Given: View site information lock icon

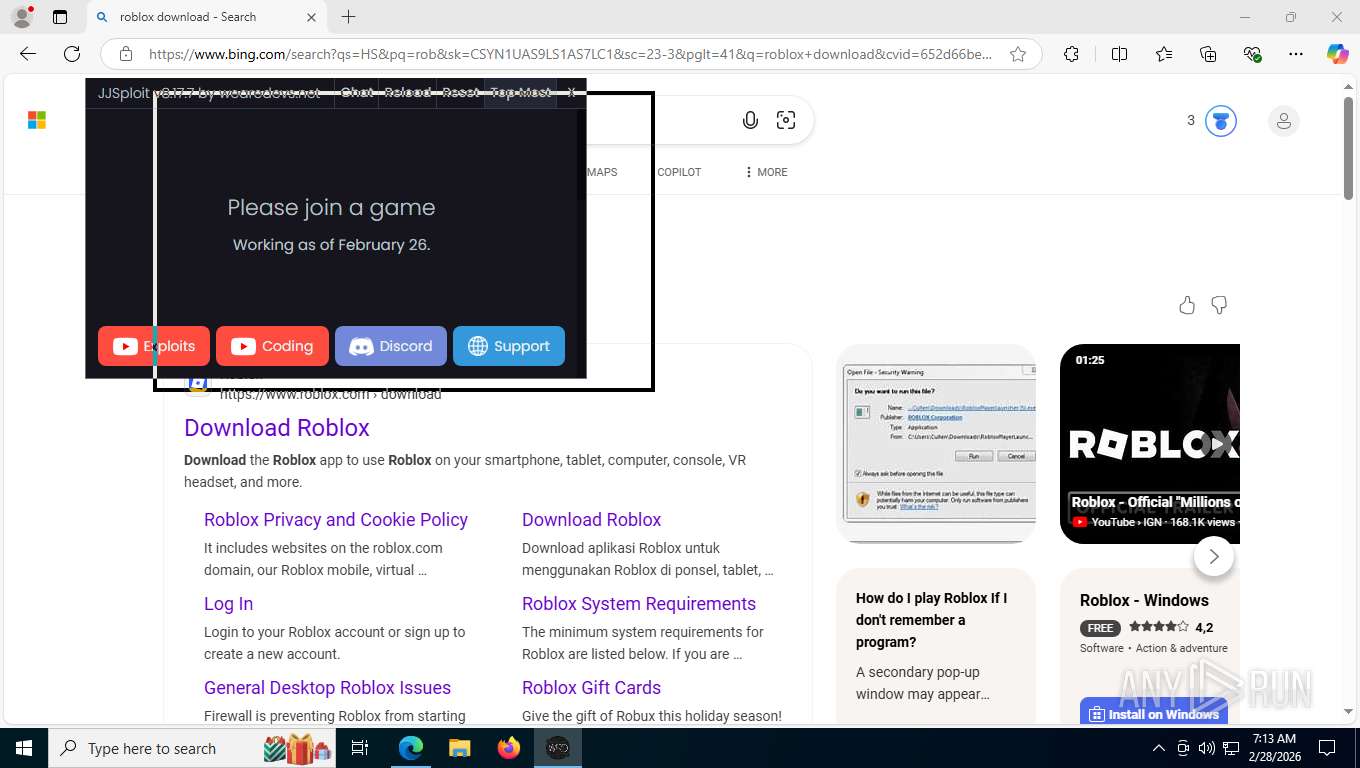Looking at the screenshot, I should tap(126, 54).
